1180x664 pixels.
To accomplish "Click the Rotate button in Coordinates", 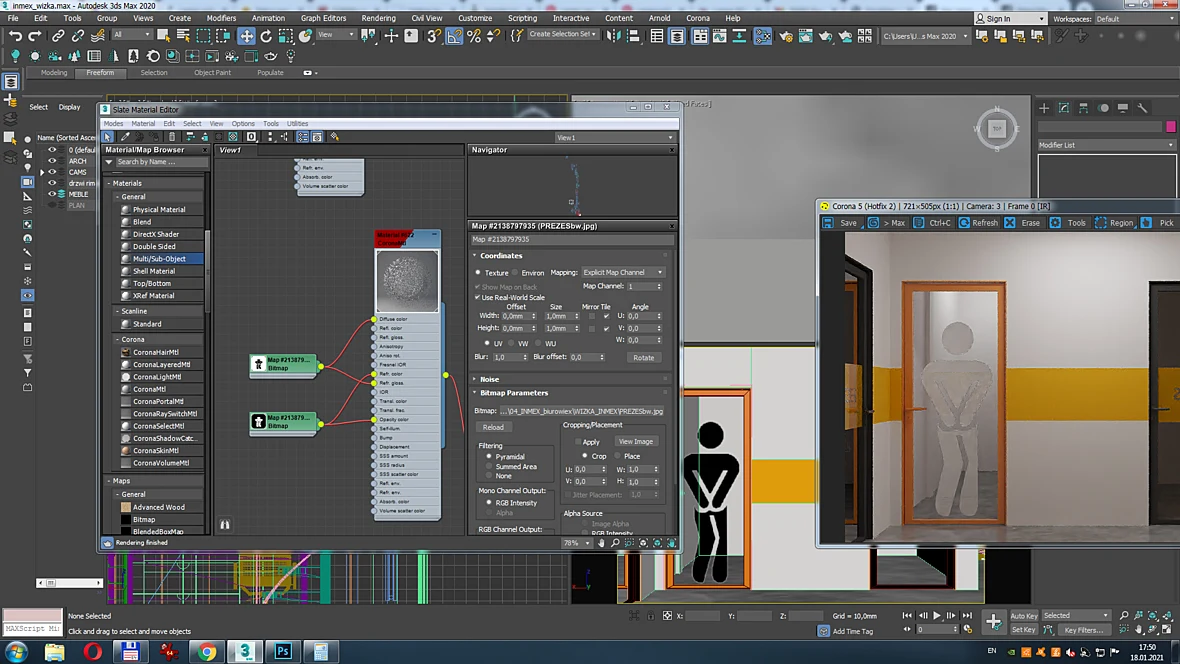I will pos(643,358).
